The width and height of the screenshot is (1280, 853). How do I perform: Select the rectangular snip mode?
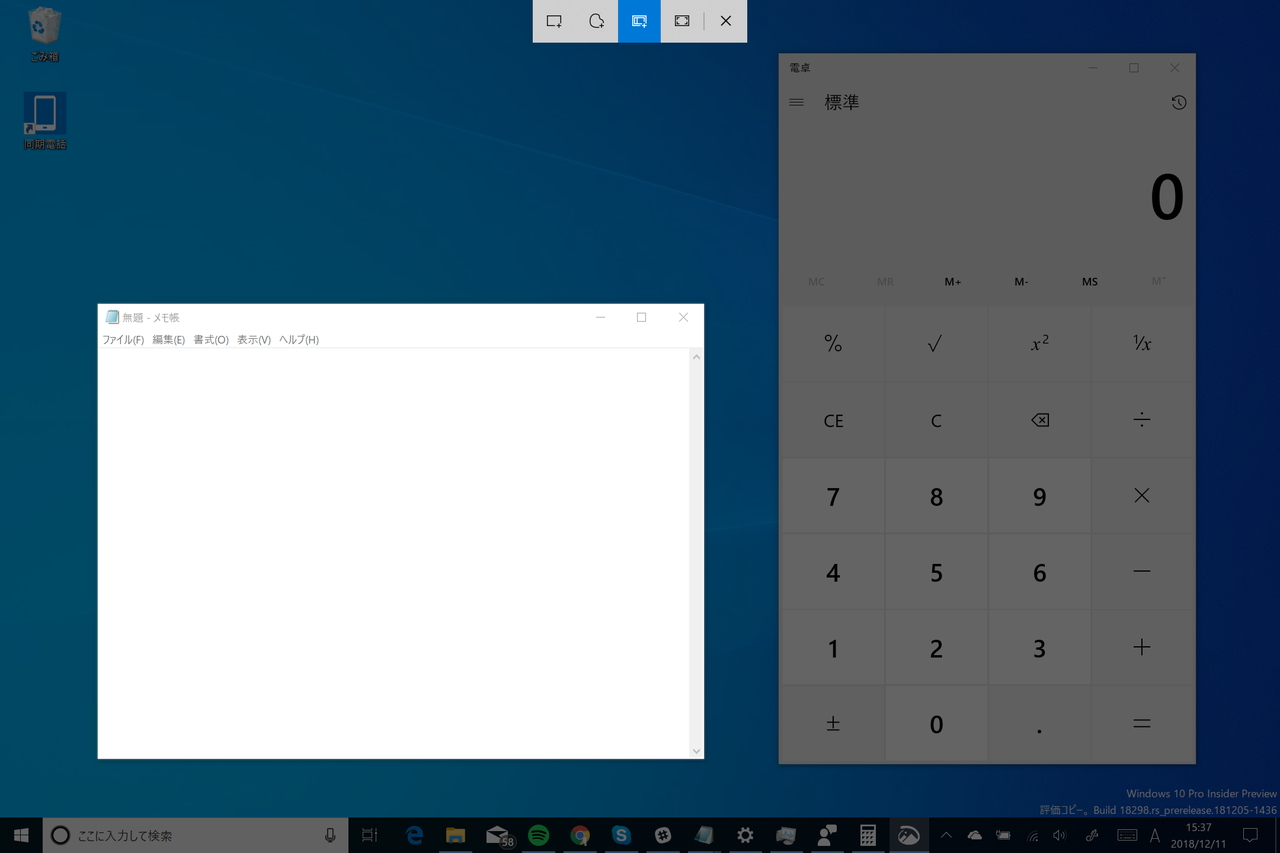(554, 21)
